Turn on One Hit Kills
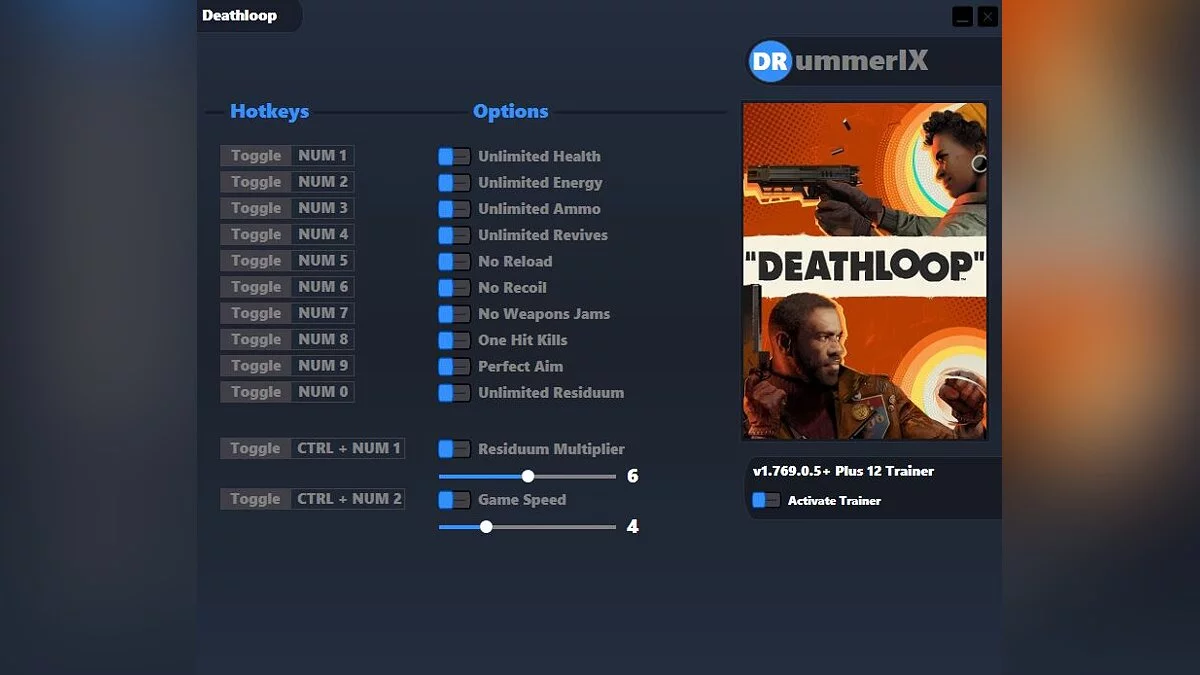Viewport: 1200px width, 675px height. pos(453,340)
